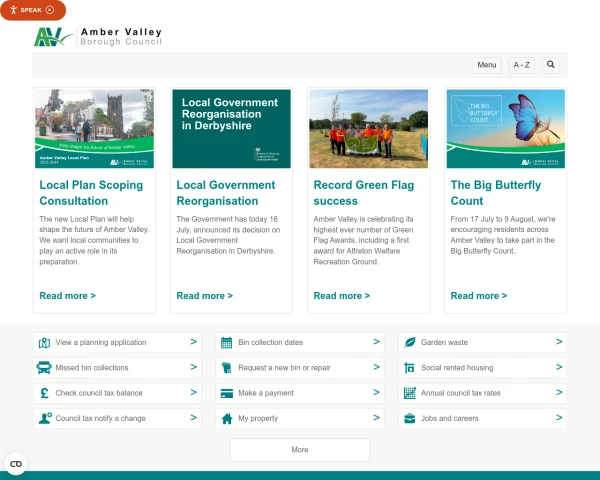Open Make a payment
Viewport: 600px width, 480px height.
(x=266, y=393)
